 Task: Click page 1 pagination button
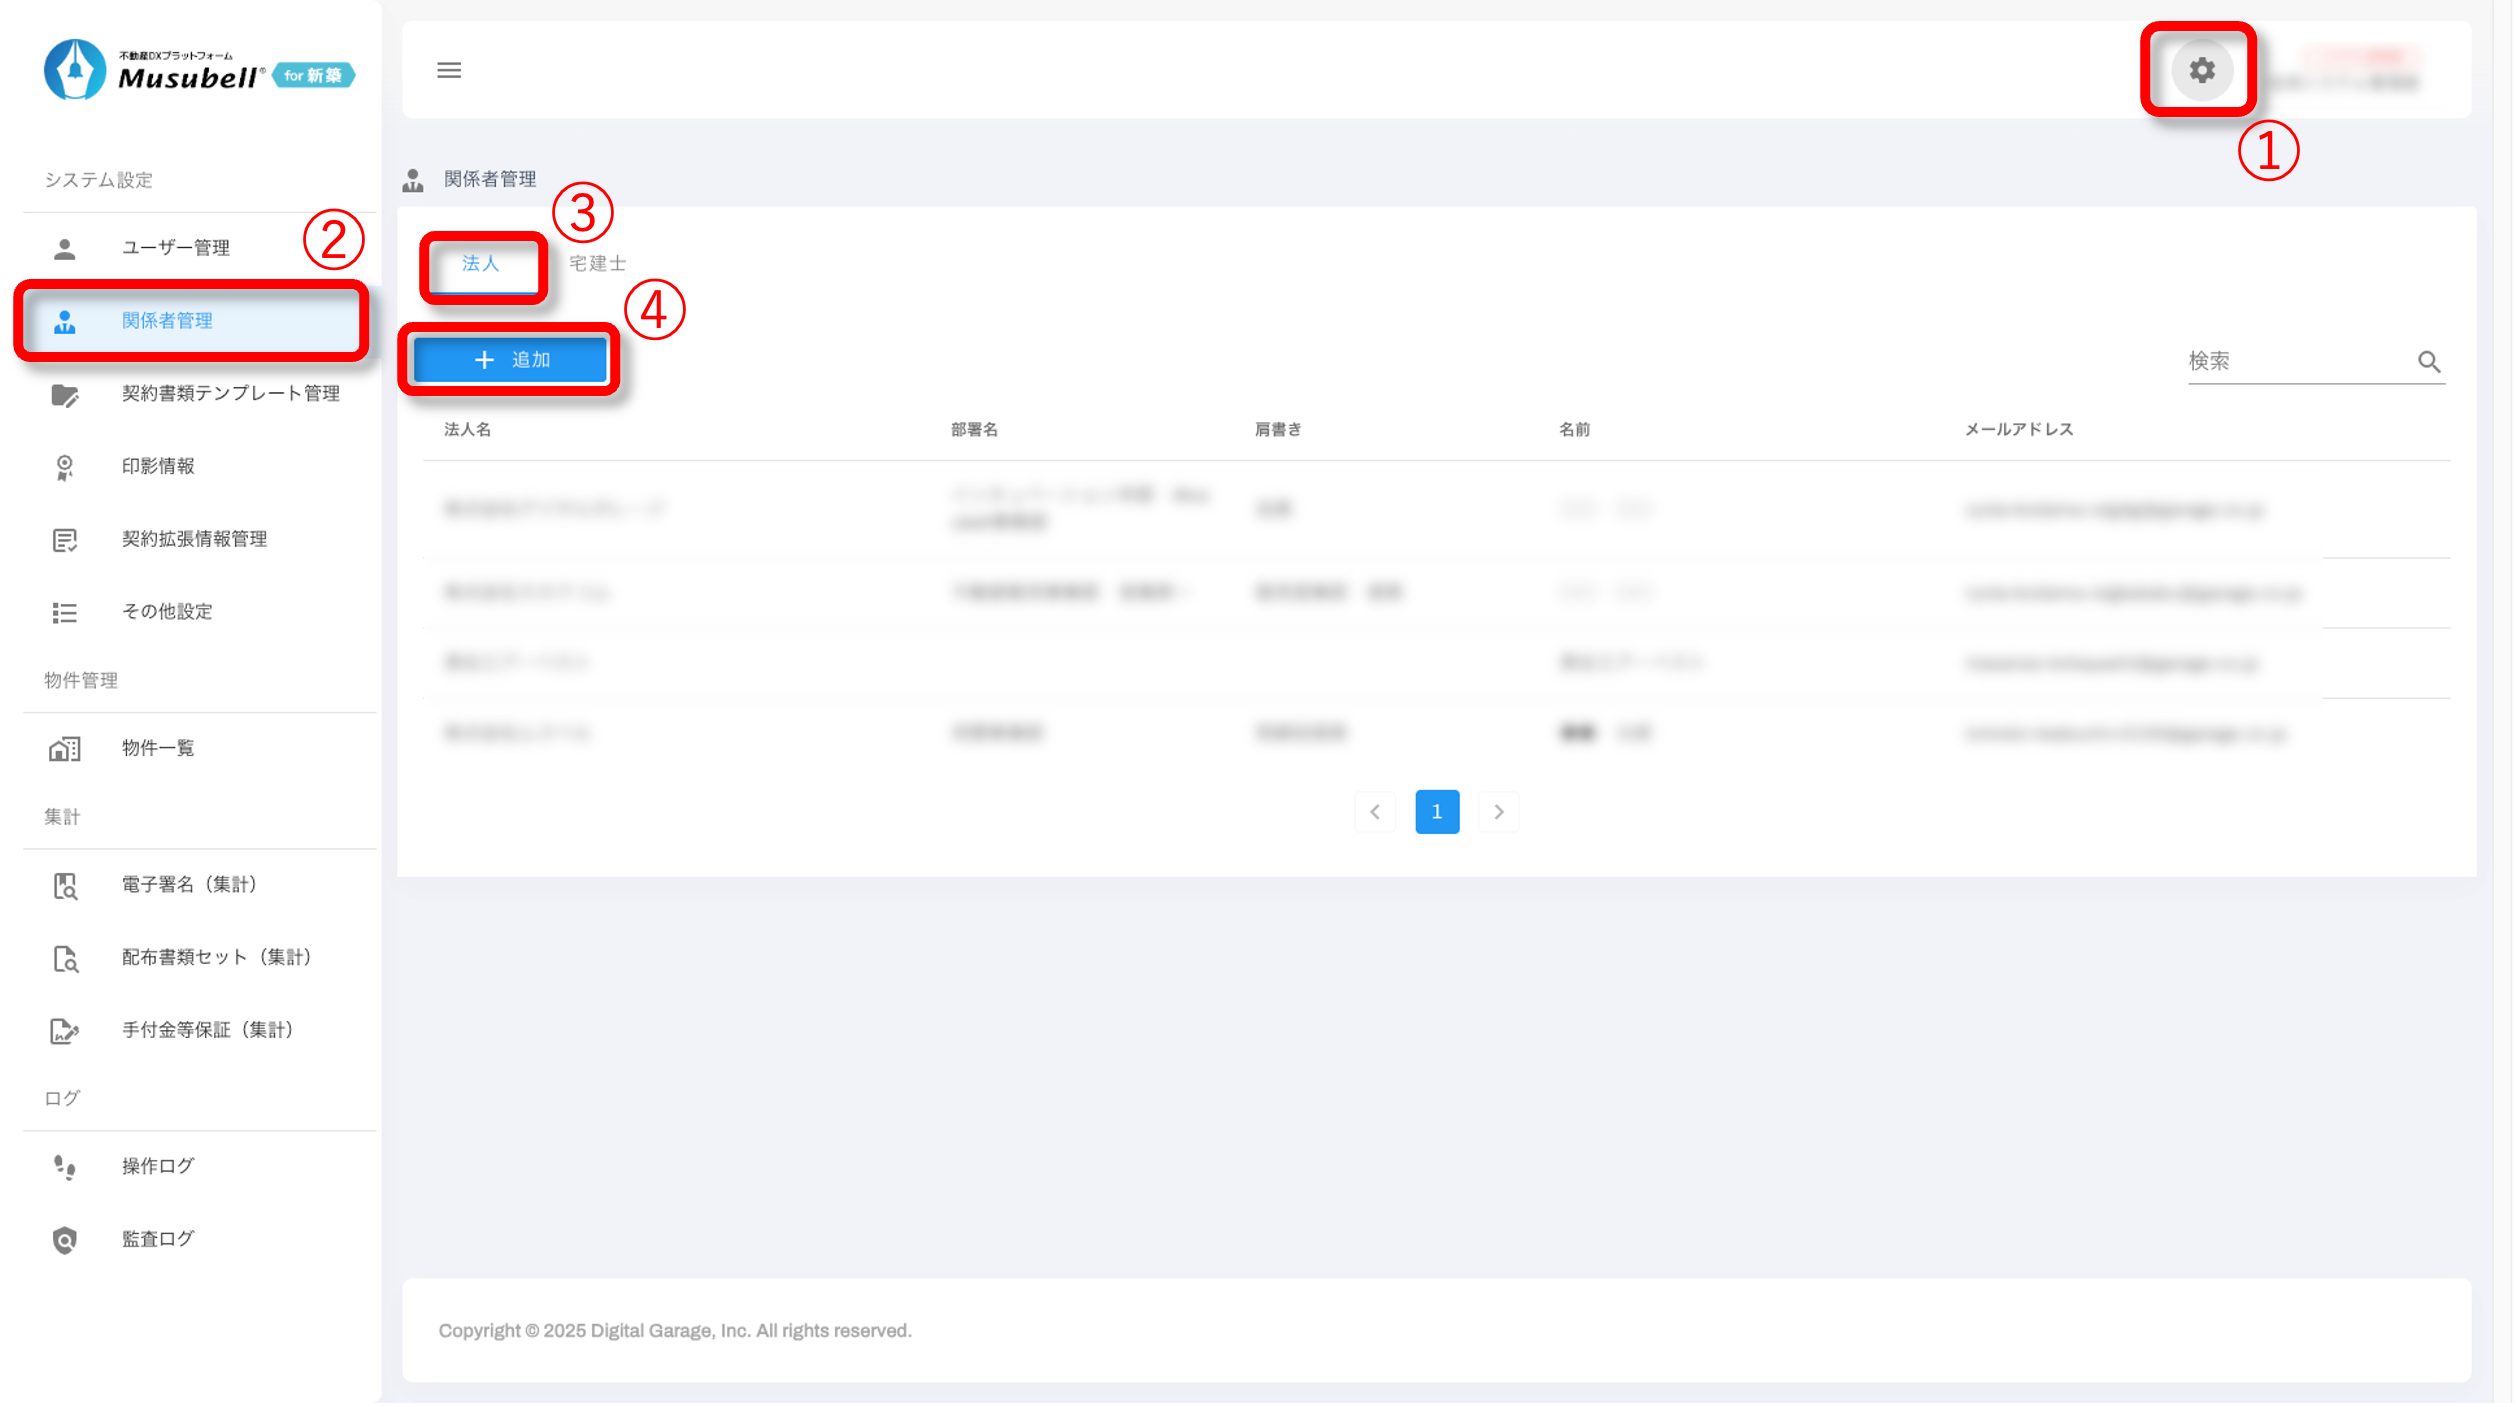point(1437,812)
